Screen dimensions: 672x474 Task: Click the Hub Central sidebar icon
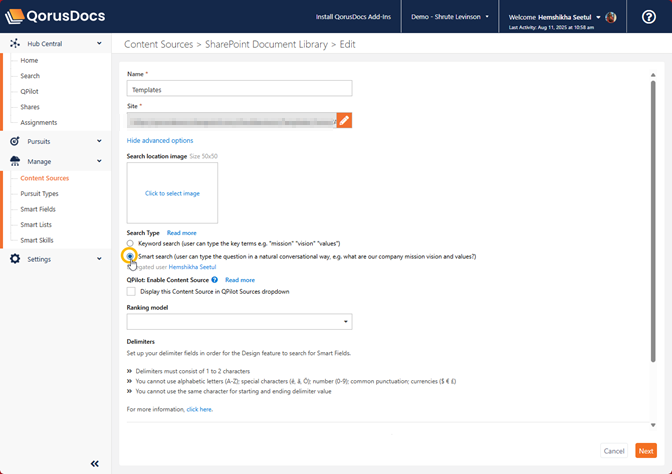(x=15, y=44)
